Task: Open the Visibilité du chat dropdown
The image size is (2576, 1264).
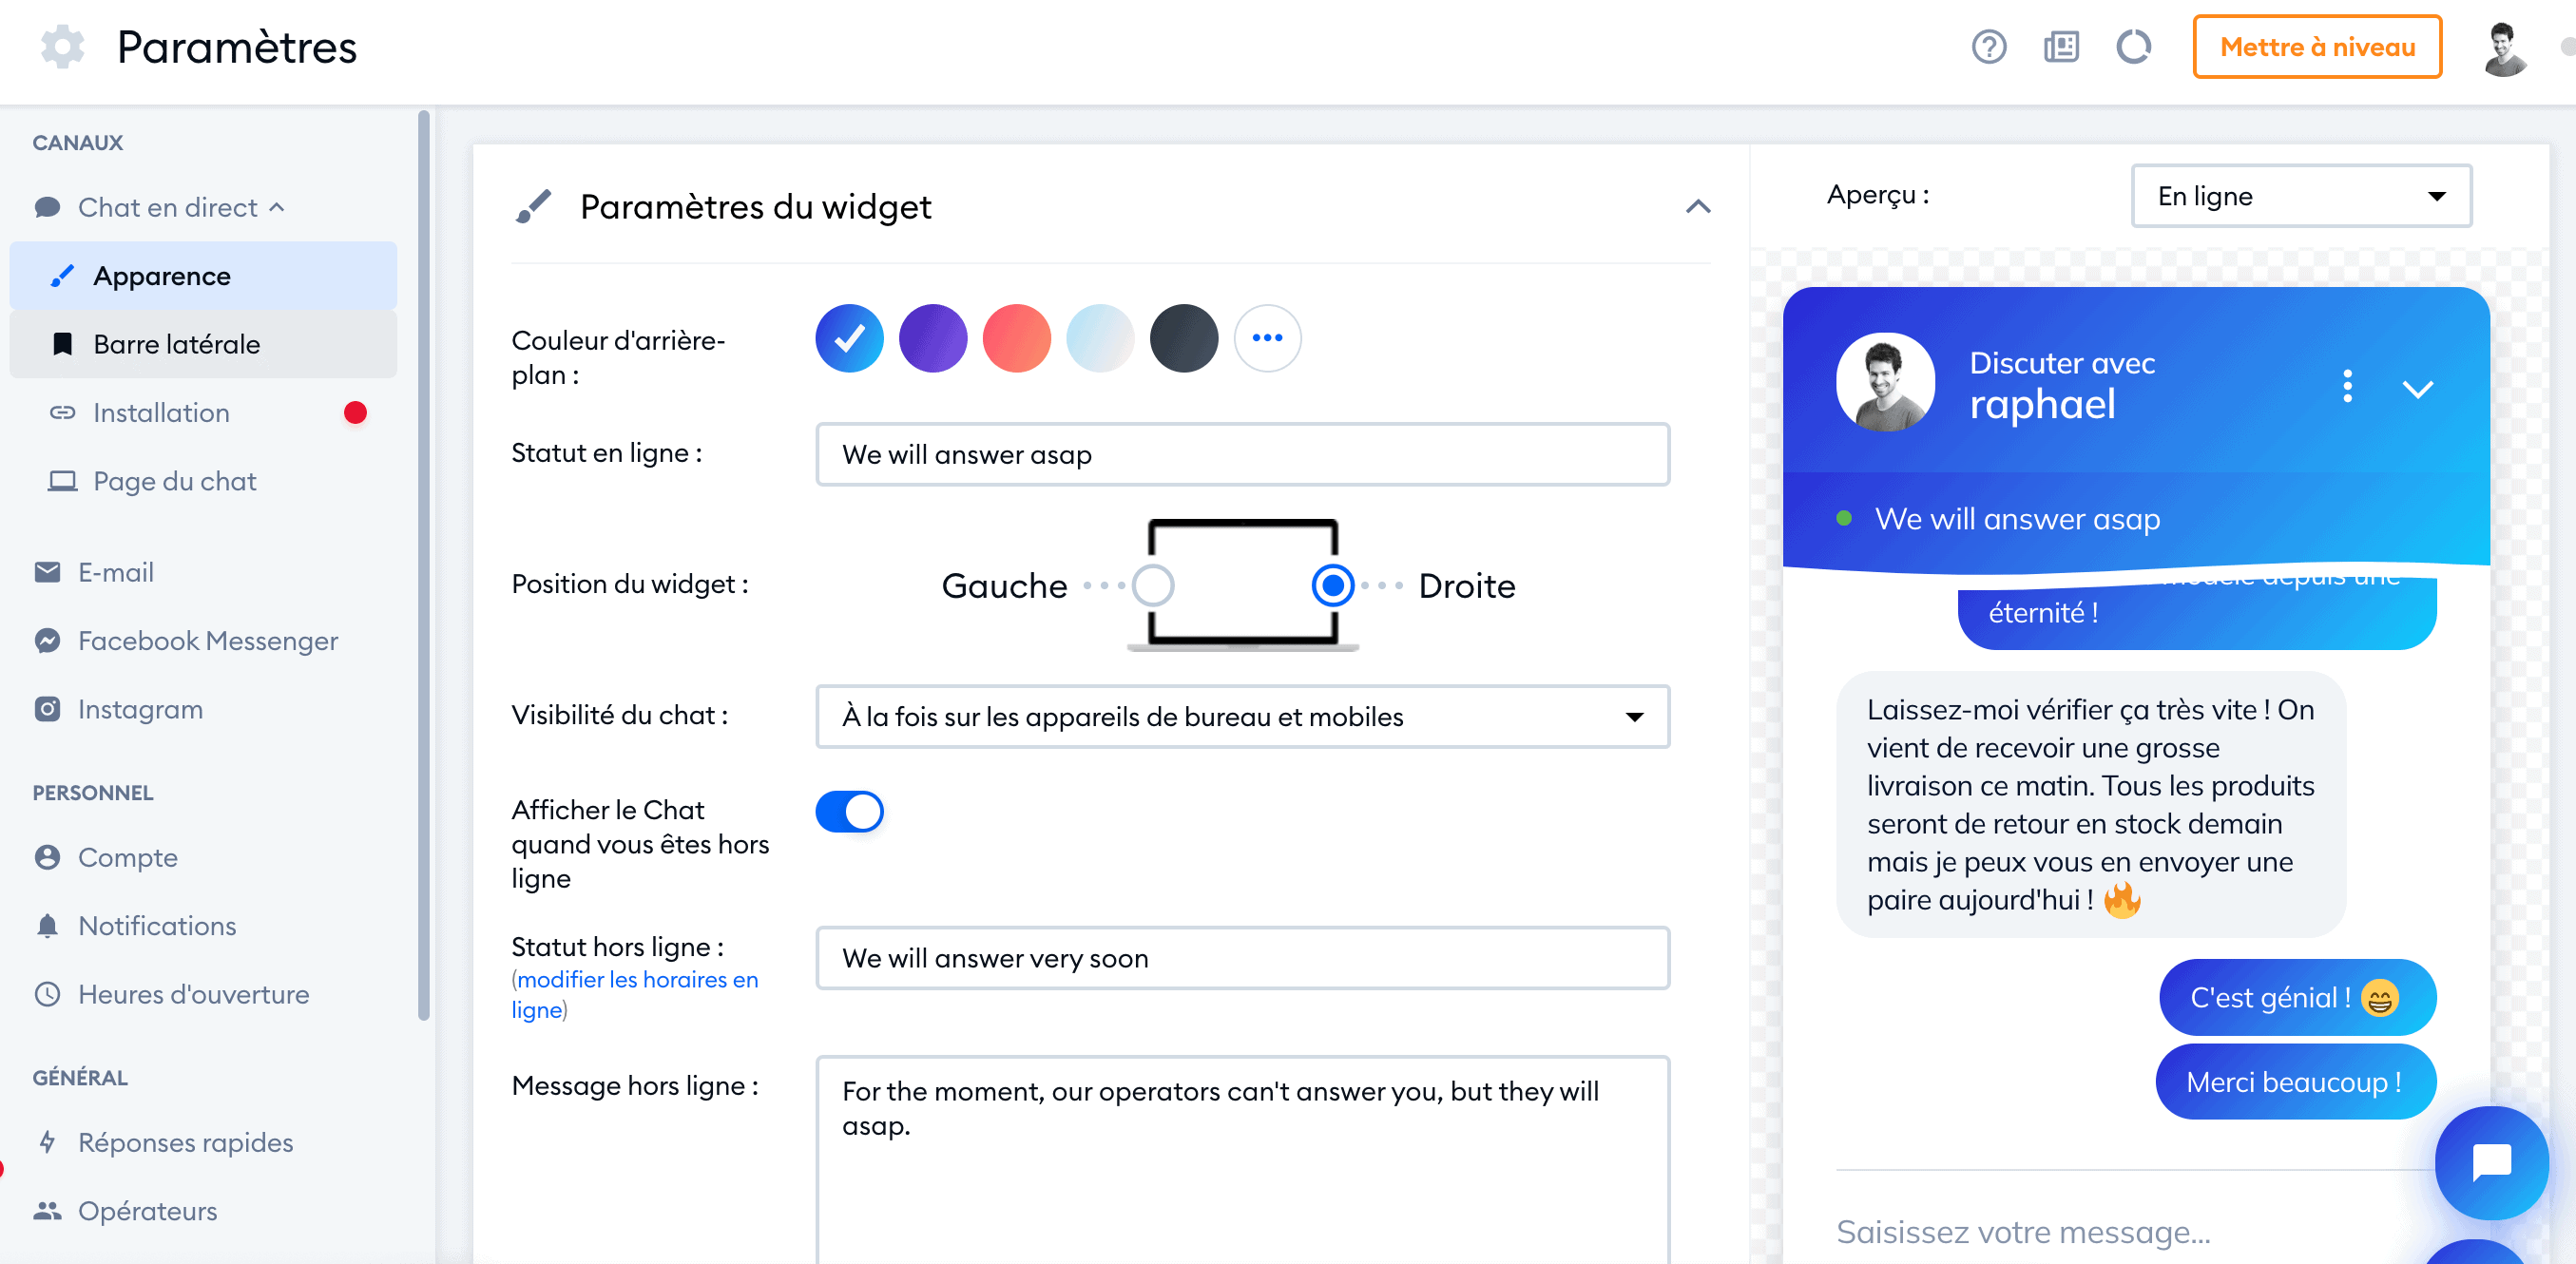Action: (x=1242, y=716)
